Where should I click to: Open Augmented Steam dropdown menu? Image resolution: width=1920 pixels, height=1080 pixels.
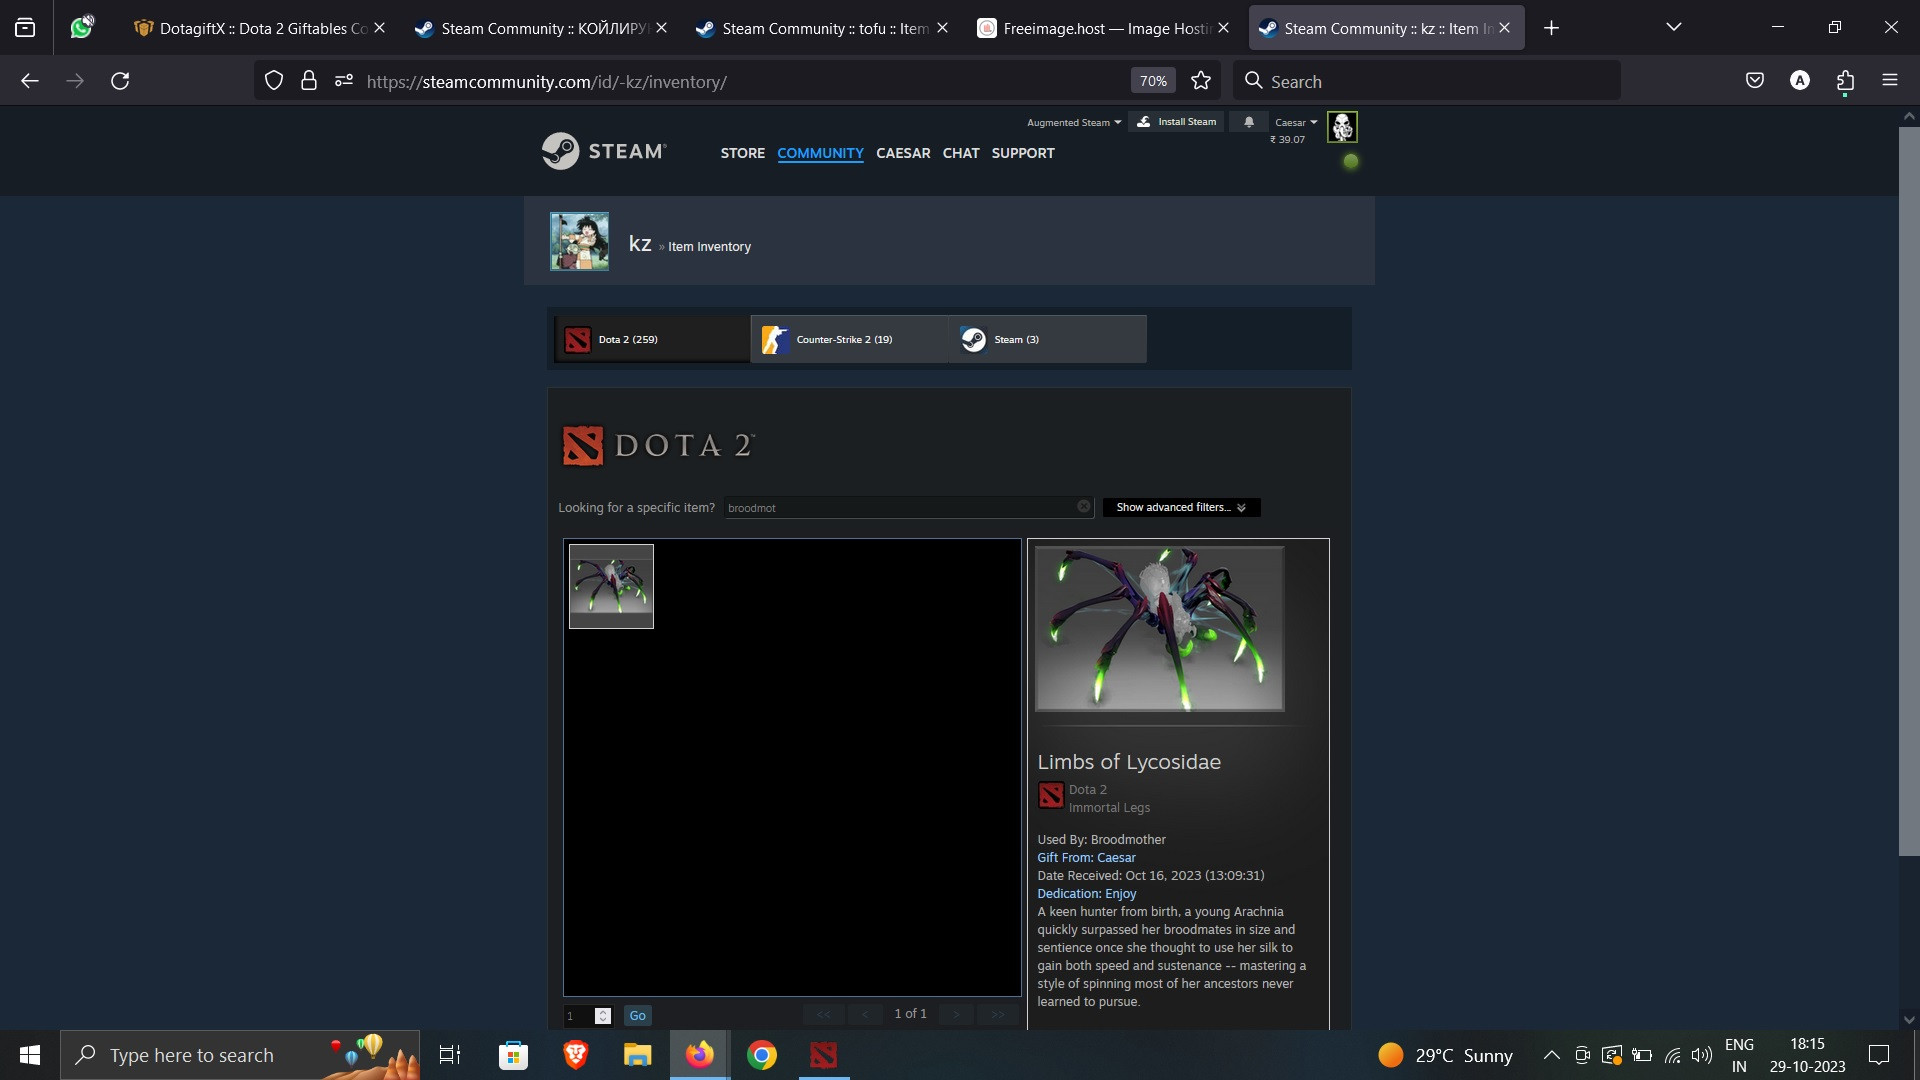(1073, 123)
